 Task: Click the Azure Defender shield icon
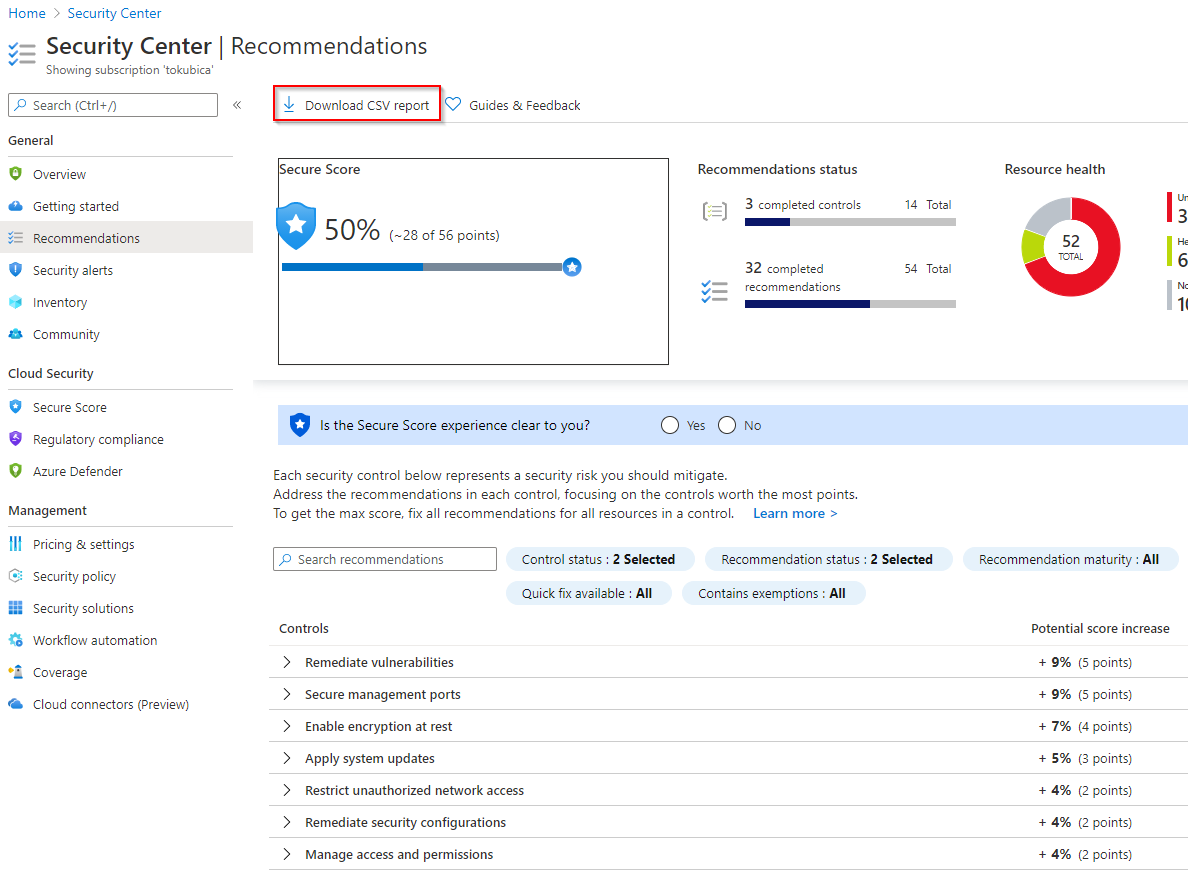click(15, 471)
